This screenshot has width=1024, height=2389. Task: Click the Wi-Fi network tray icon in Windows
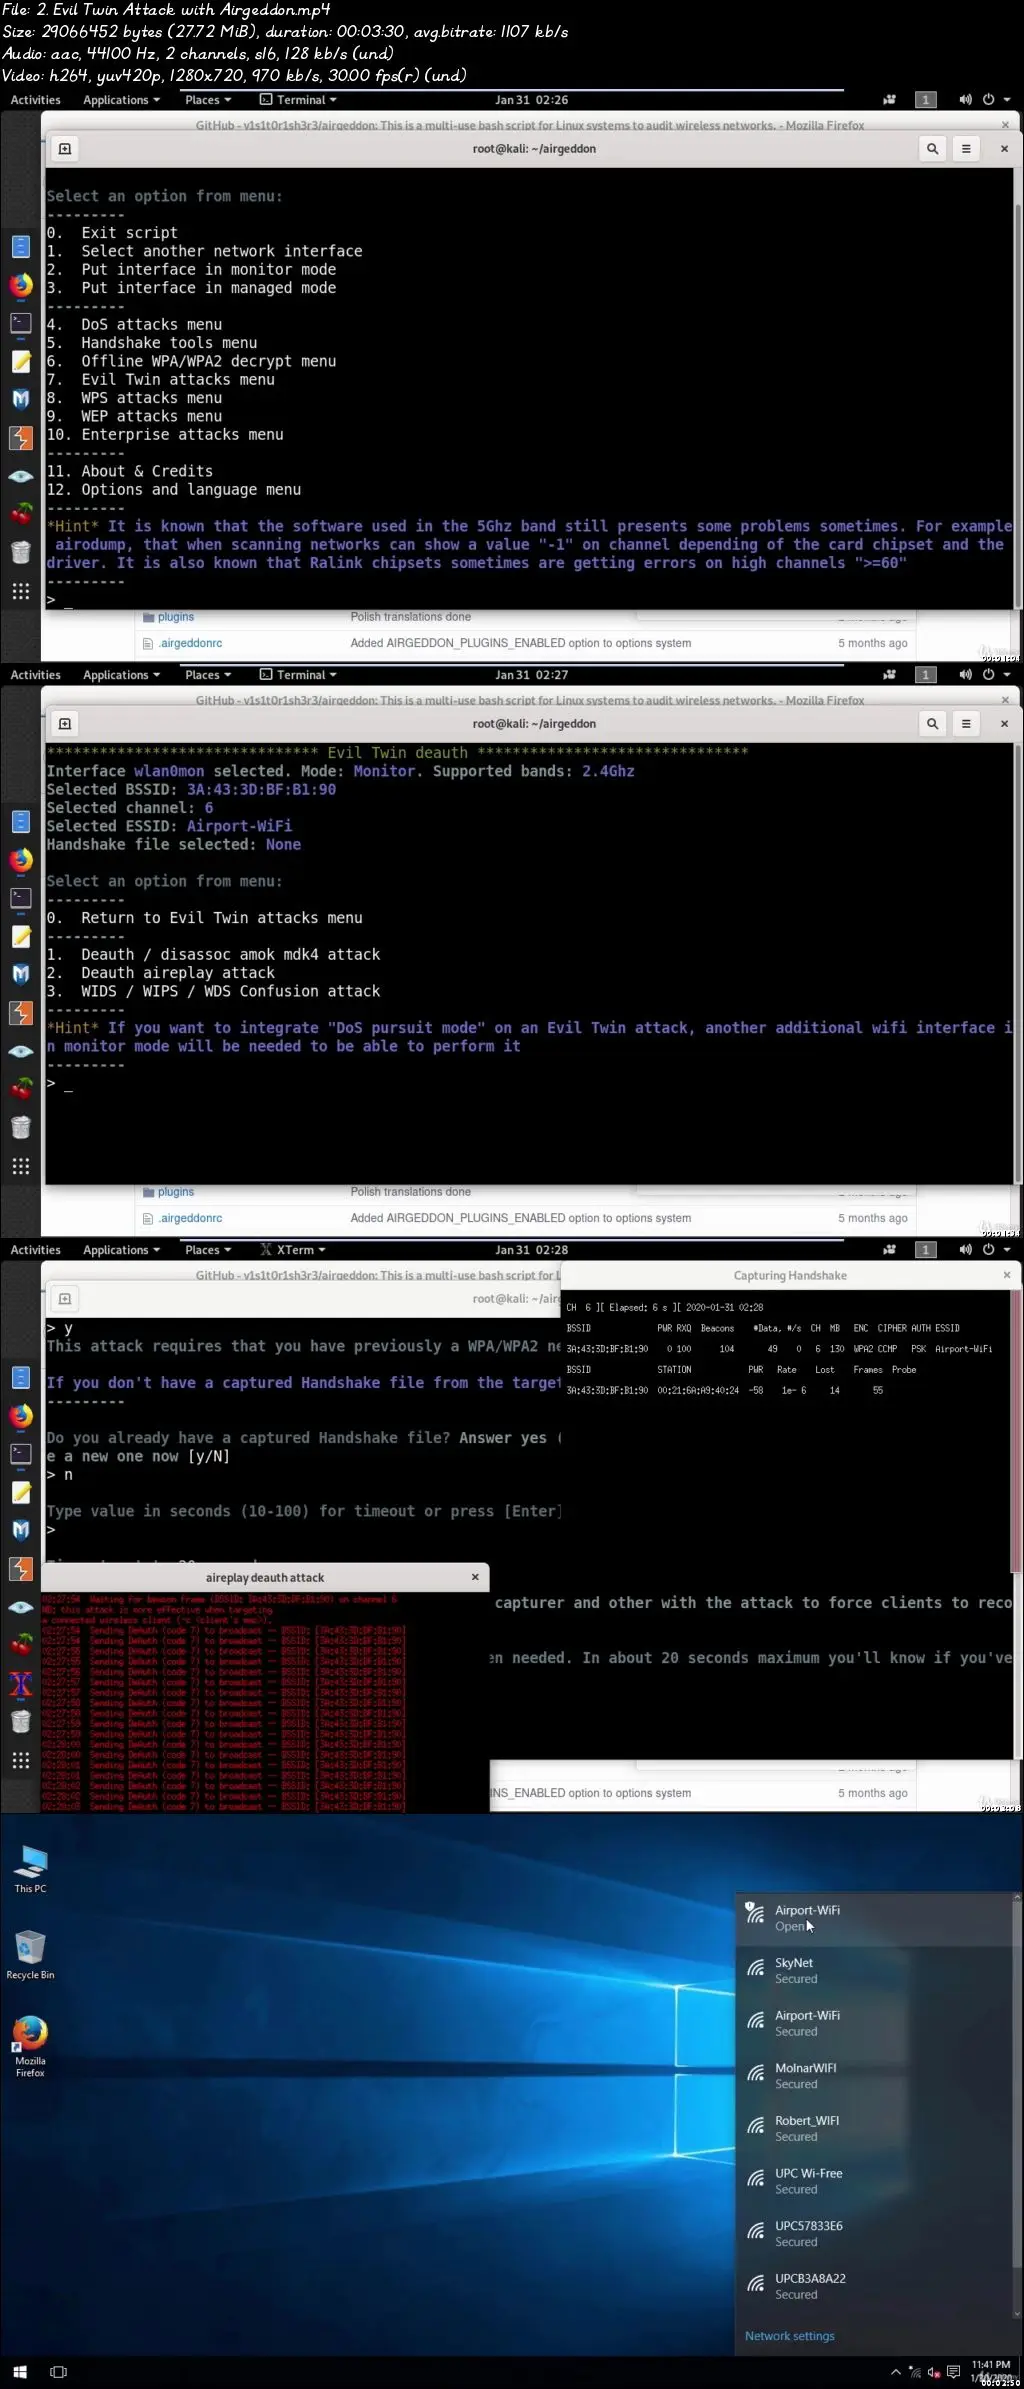pos(915,2371)
